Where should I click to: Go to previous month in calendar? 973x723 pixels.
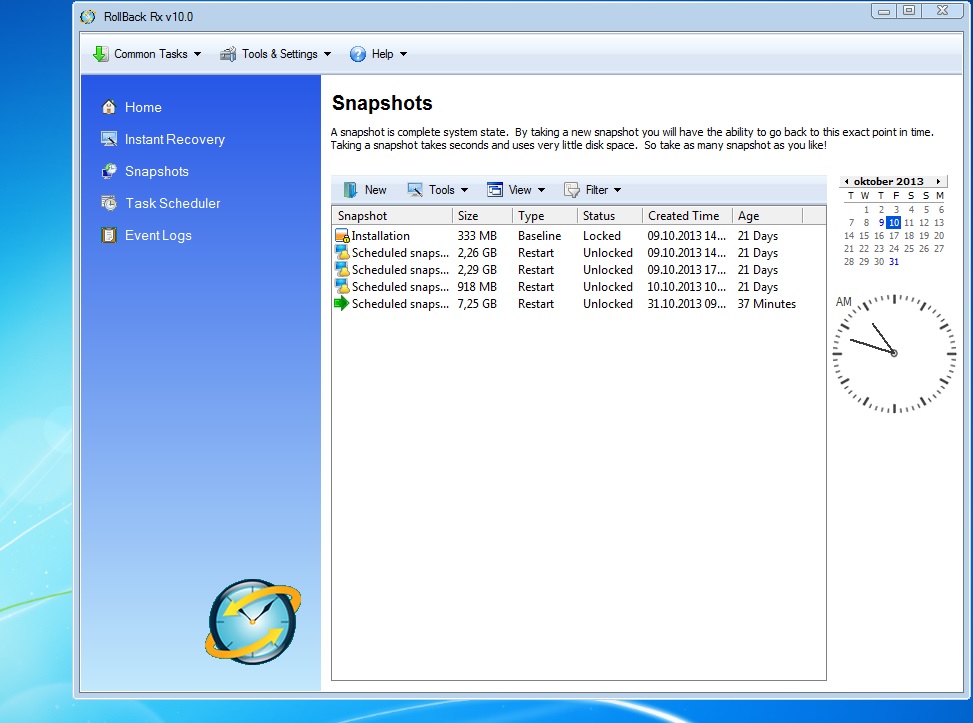(x=846, y=181)
